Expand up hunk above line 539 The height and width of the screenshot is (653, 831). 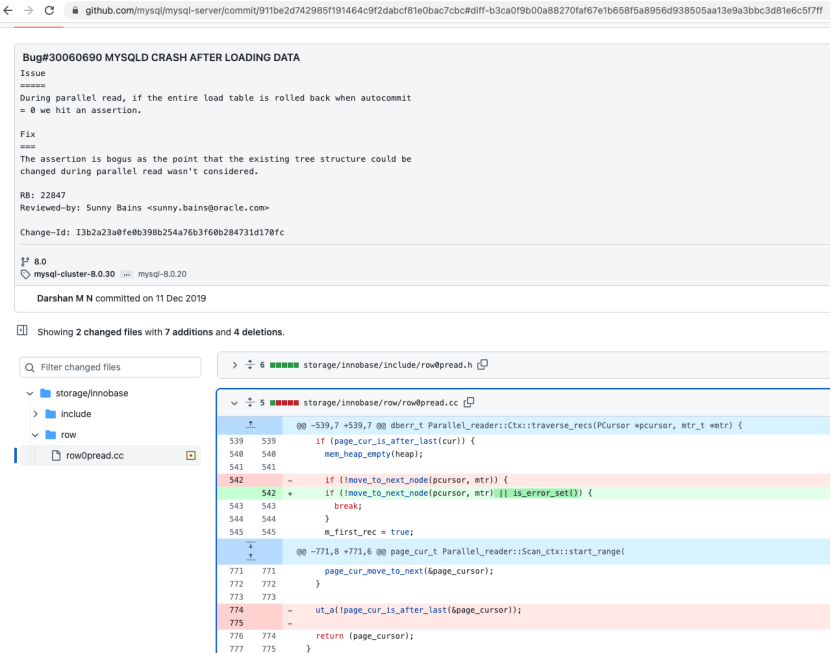tap(251, 425)
